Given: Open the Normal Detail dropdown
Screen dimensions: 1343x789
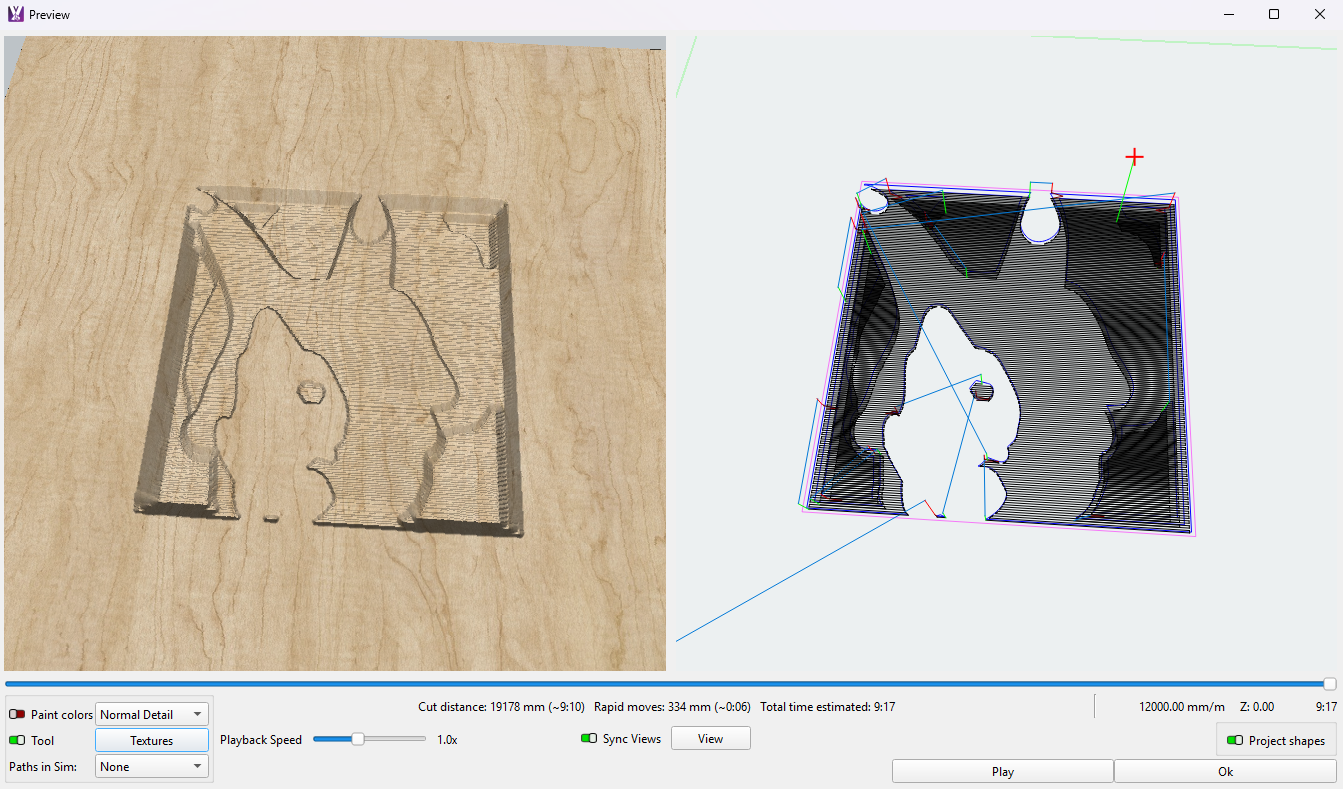Looking at the screenshot, I should click(x=152, y=715).
